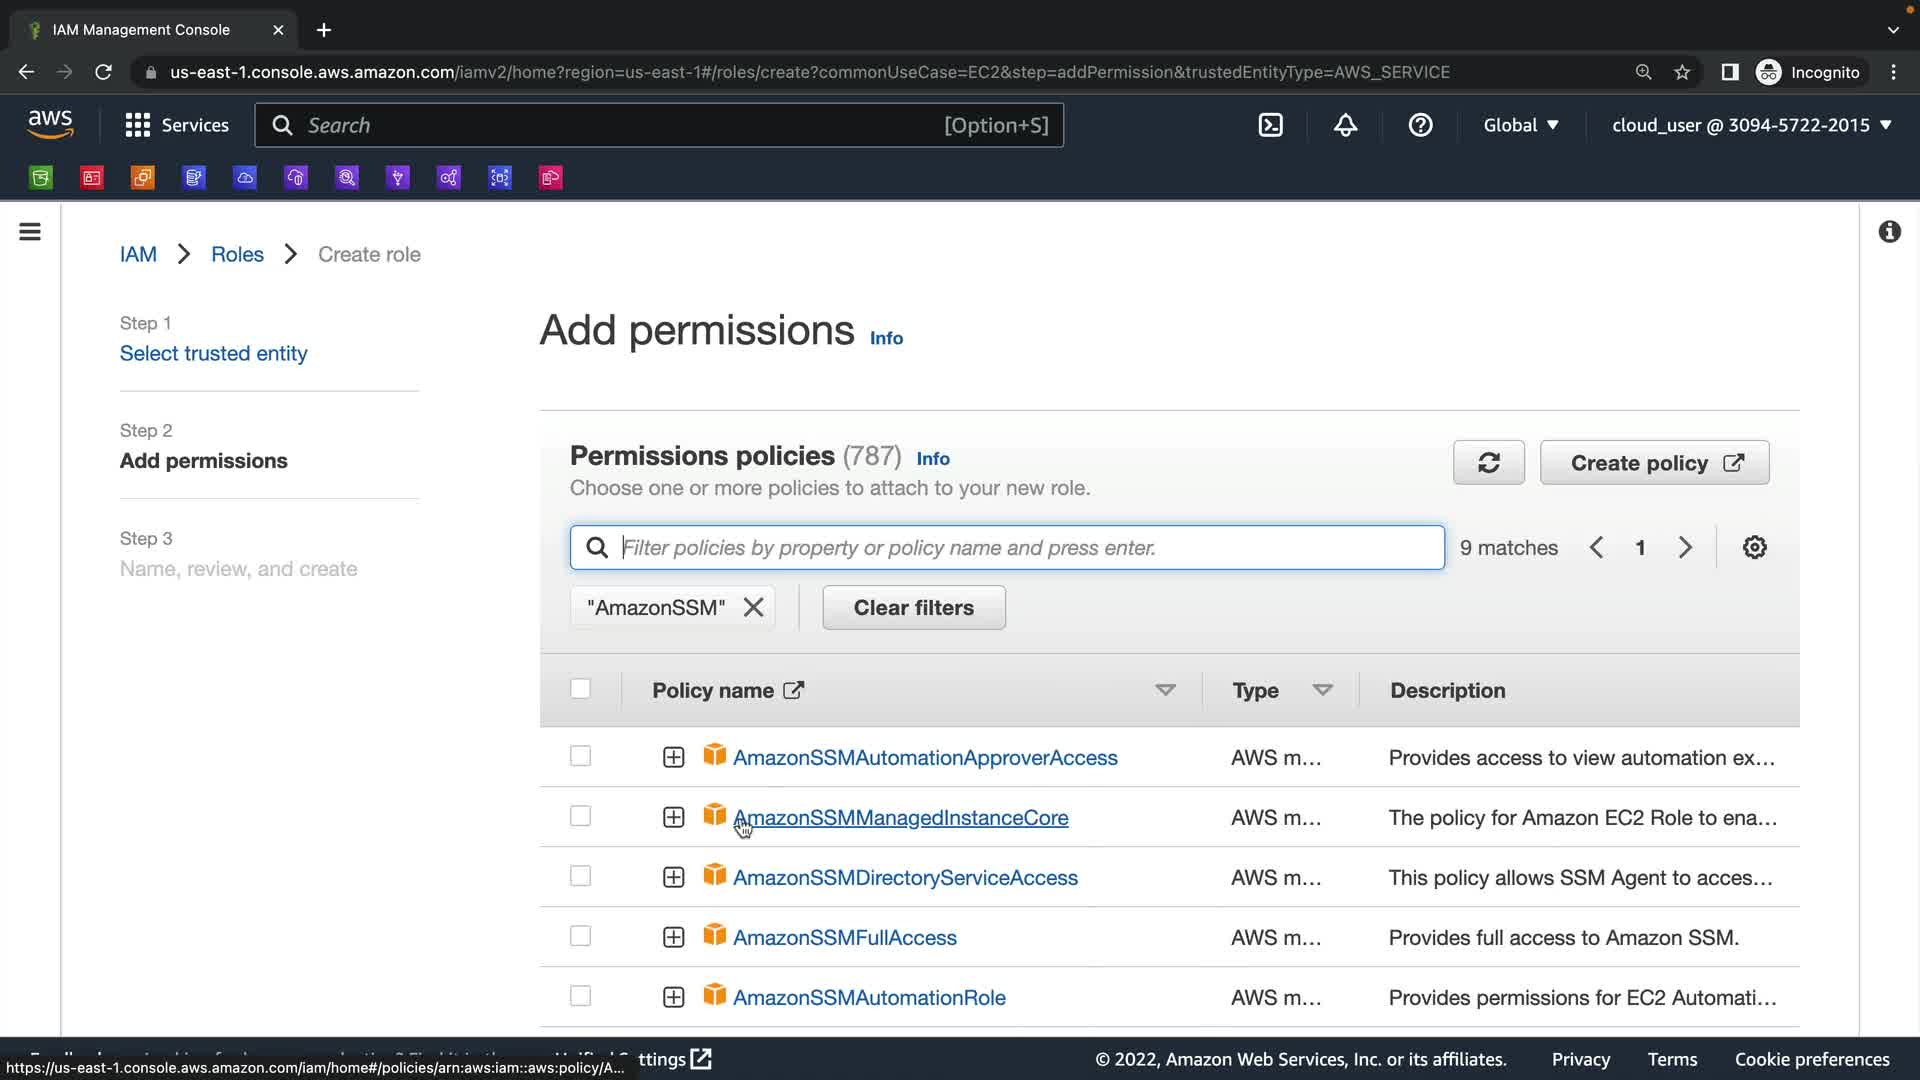The width and height of the screenshot is (1920, 1080).
Task: Open the Global region dropdown
Action: [x=1520, y=125]
